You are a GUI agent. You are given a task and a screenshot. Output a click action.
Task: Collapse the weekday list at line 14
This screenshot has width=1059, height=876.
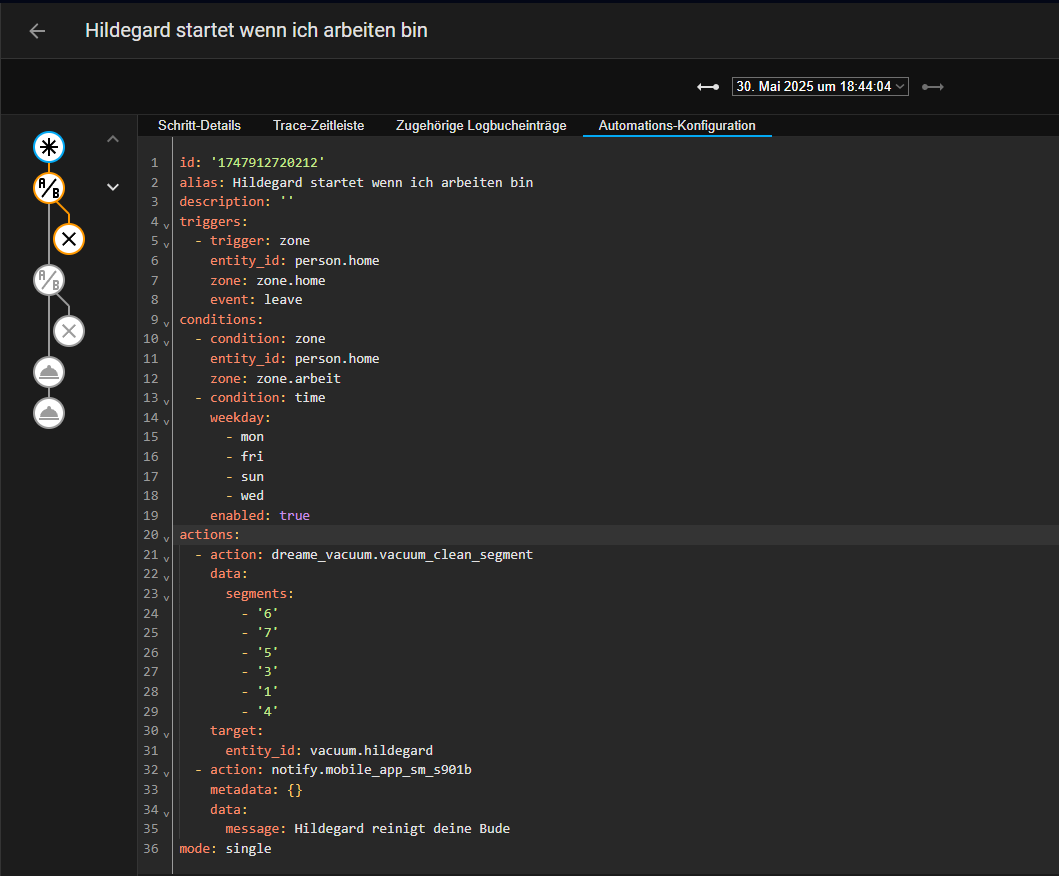click(x=166, y=421)
